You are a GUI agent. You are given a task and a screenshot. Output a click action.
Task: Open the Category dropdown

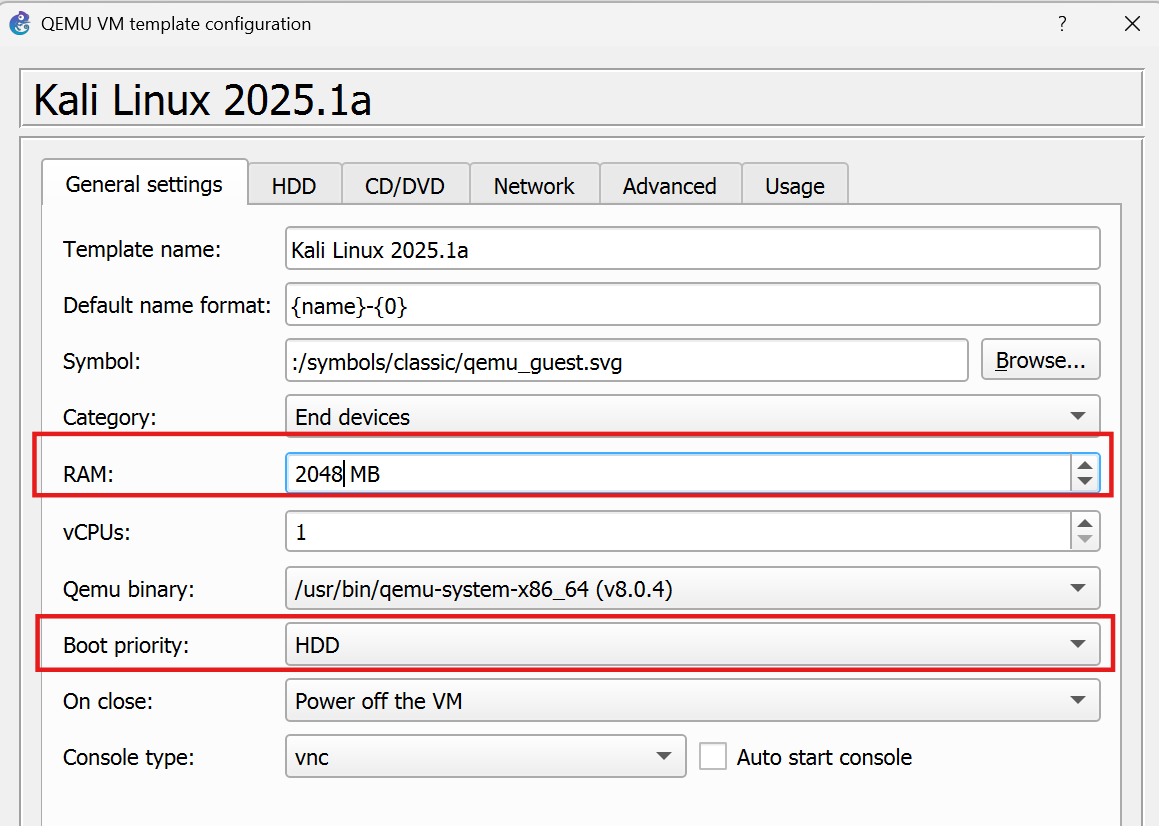[x=693, y=416]
